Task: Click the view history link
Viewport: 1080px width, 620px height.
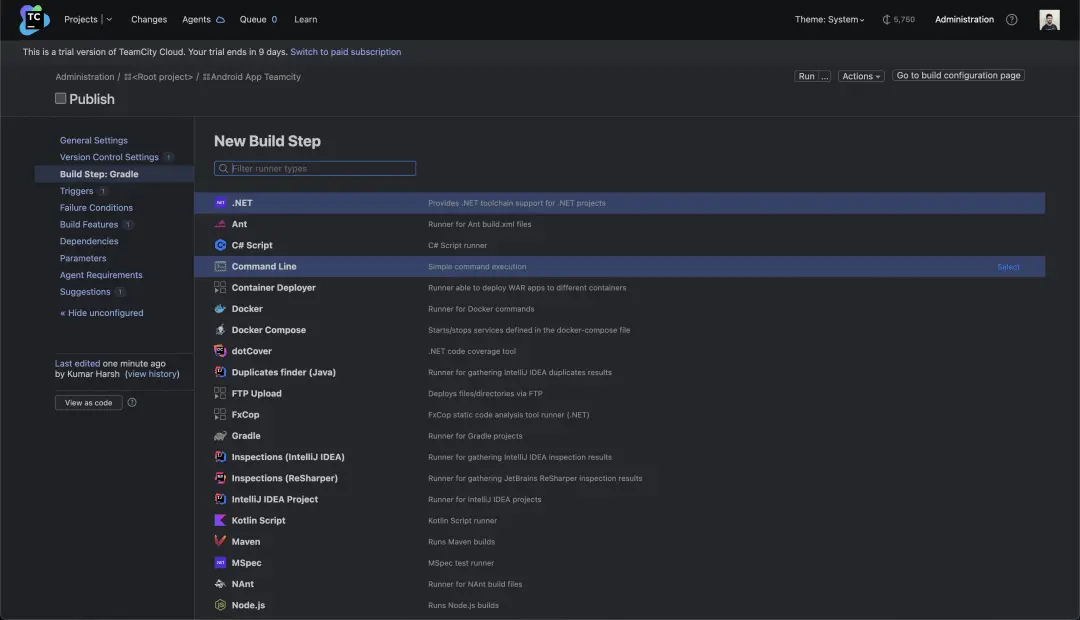Action: pyautogui.click(x=152, y=374)
